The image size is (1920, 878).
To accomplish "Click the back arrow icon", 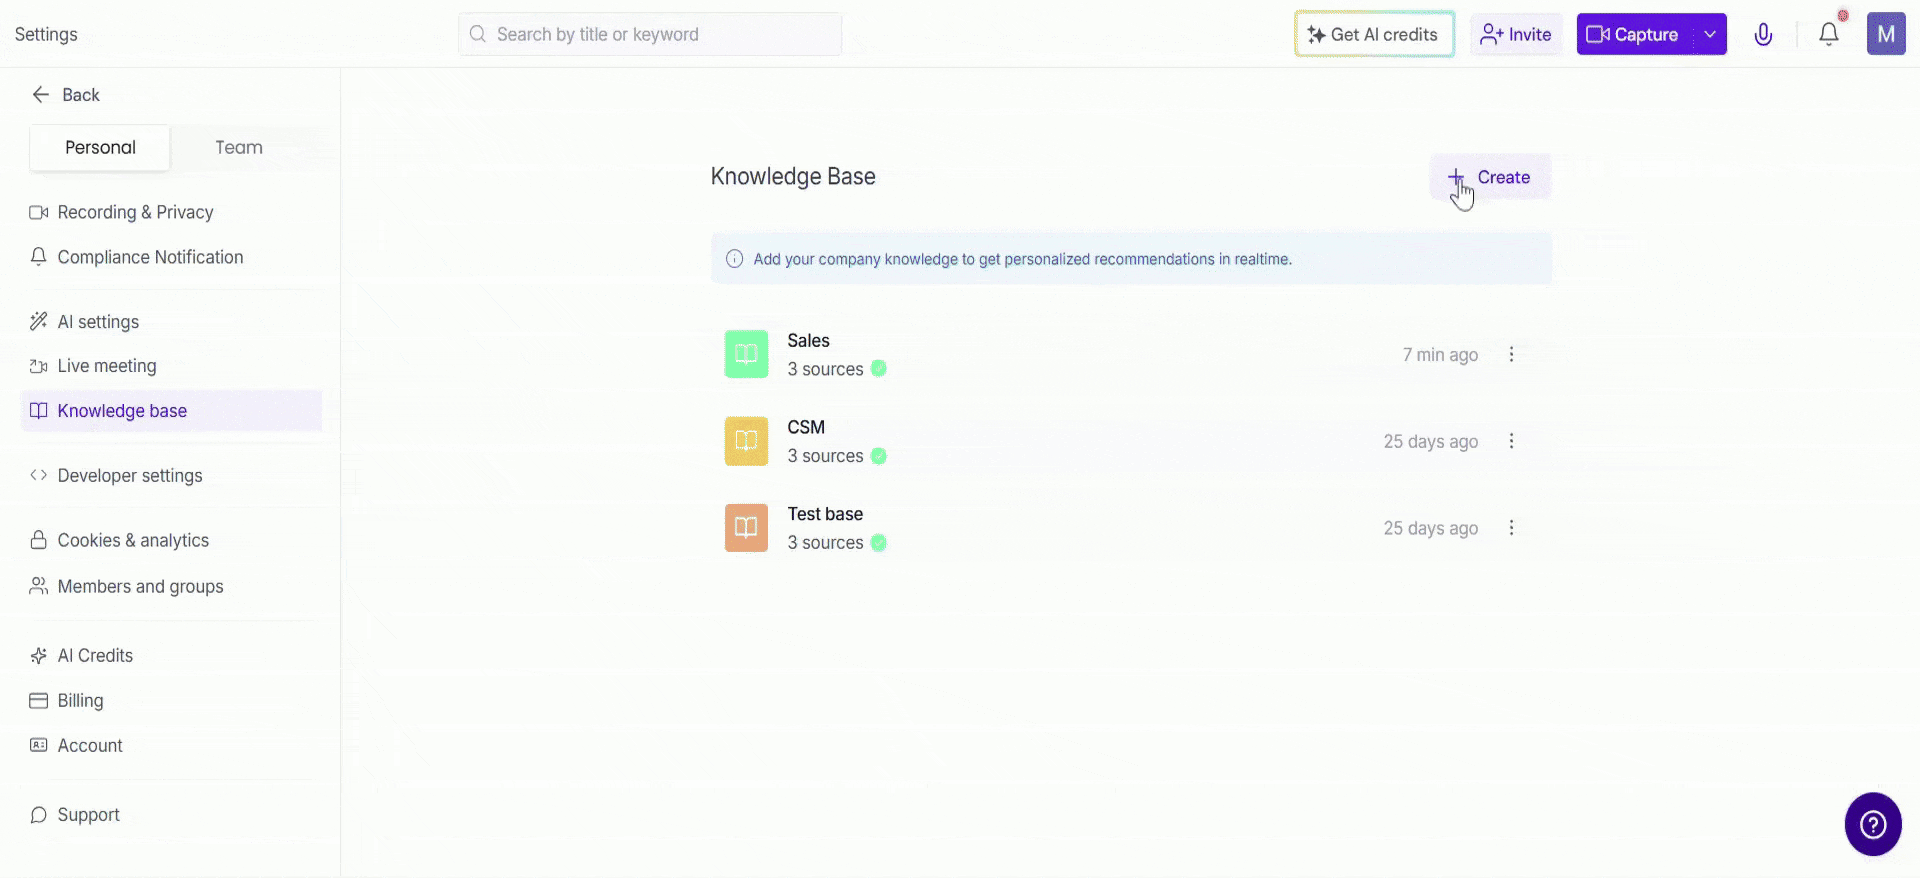I will 41,94.
